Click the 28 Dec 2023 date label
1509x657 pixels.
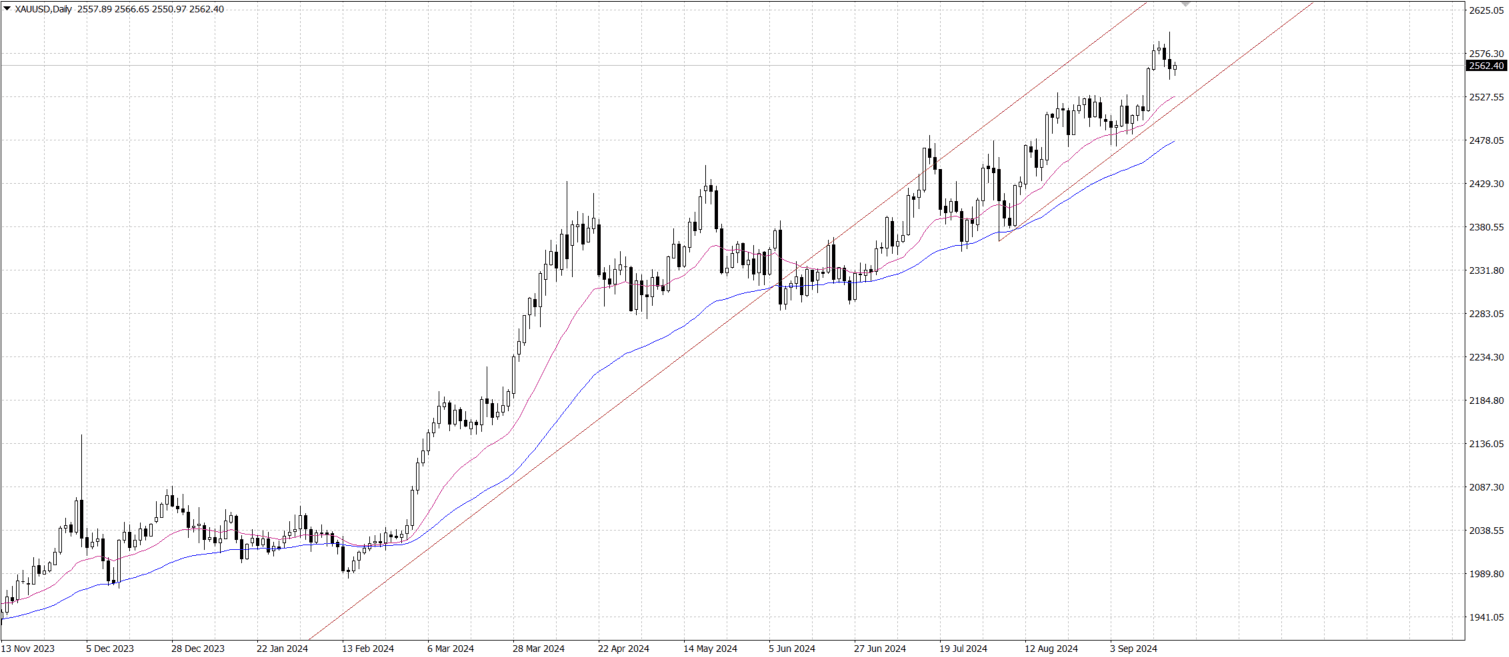tap(196, 649)
